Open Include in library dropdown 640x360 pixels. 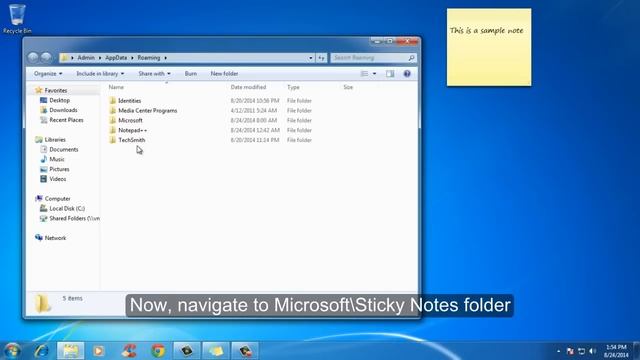pos(100,74)
